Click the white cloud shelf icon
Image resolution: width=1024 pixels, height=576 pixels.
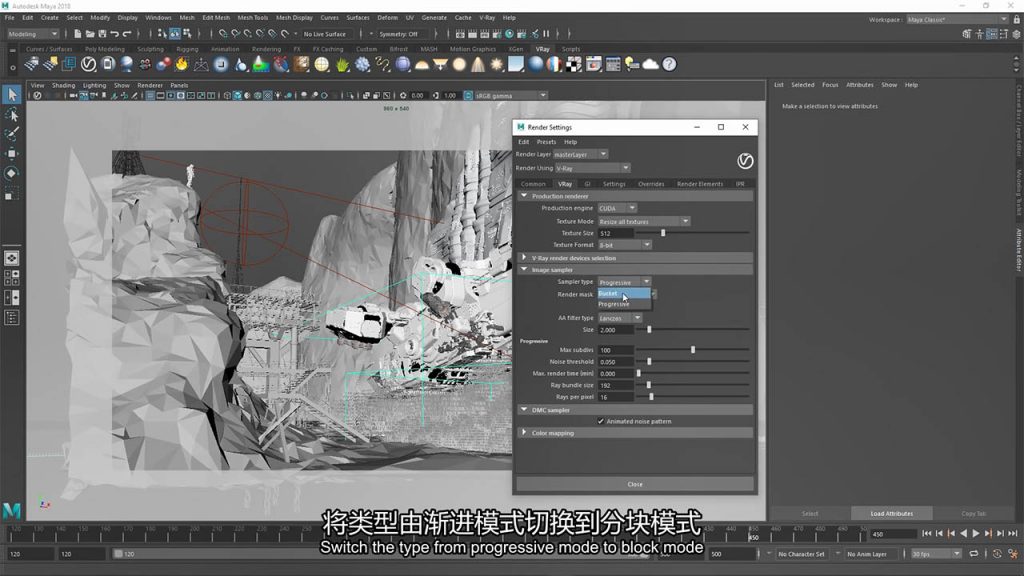(650, 64)
